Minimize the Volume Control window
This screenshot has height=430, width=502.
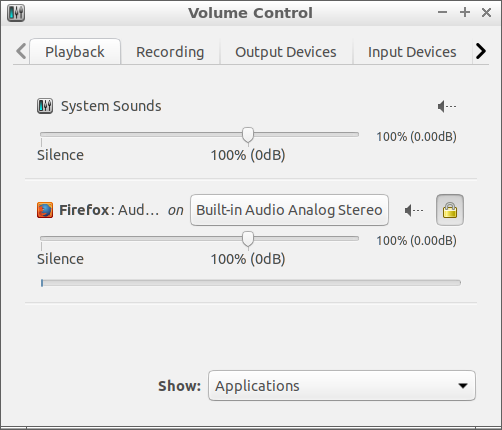tap(442, 13)
